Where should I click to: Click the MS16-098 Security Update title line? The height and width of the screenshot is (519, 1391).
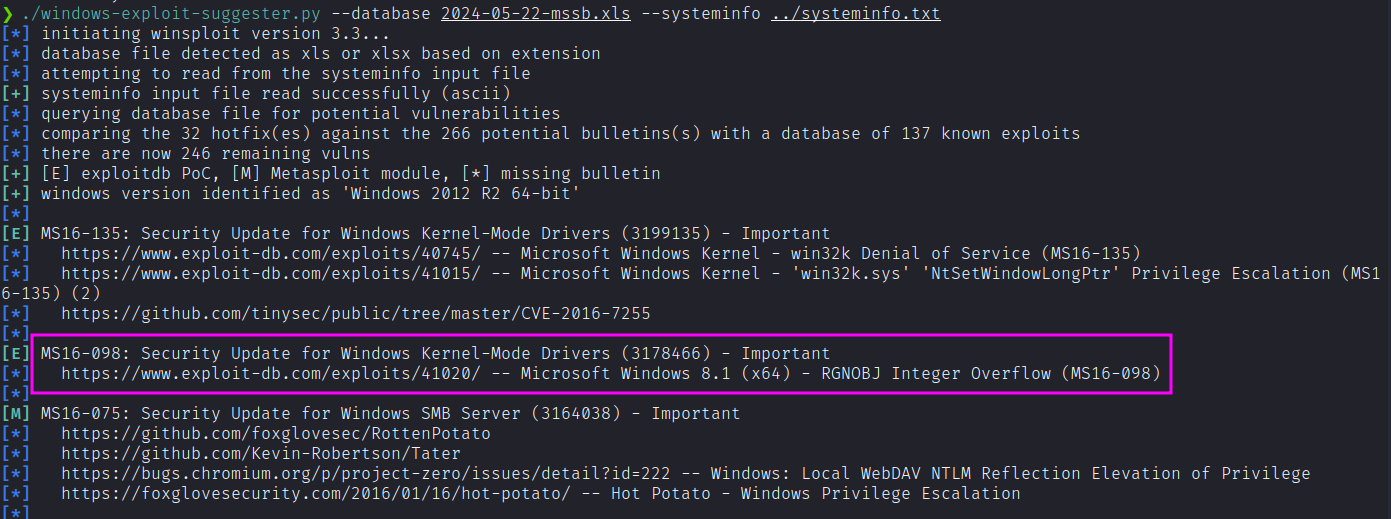tap(435, 353)
